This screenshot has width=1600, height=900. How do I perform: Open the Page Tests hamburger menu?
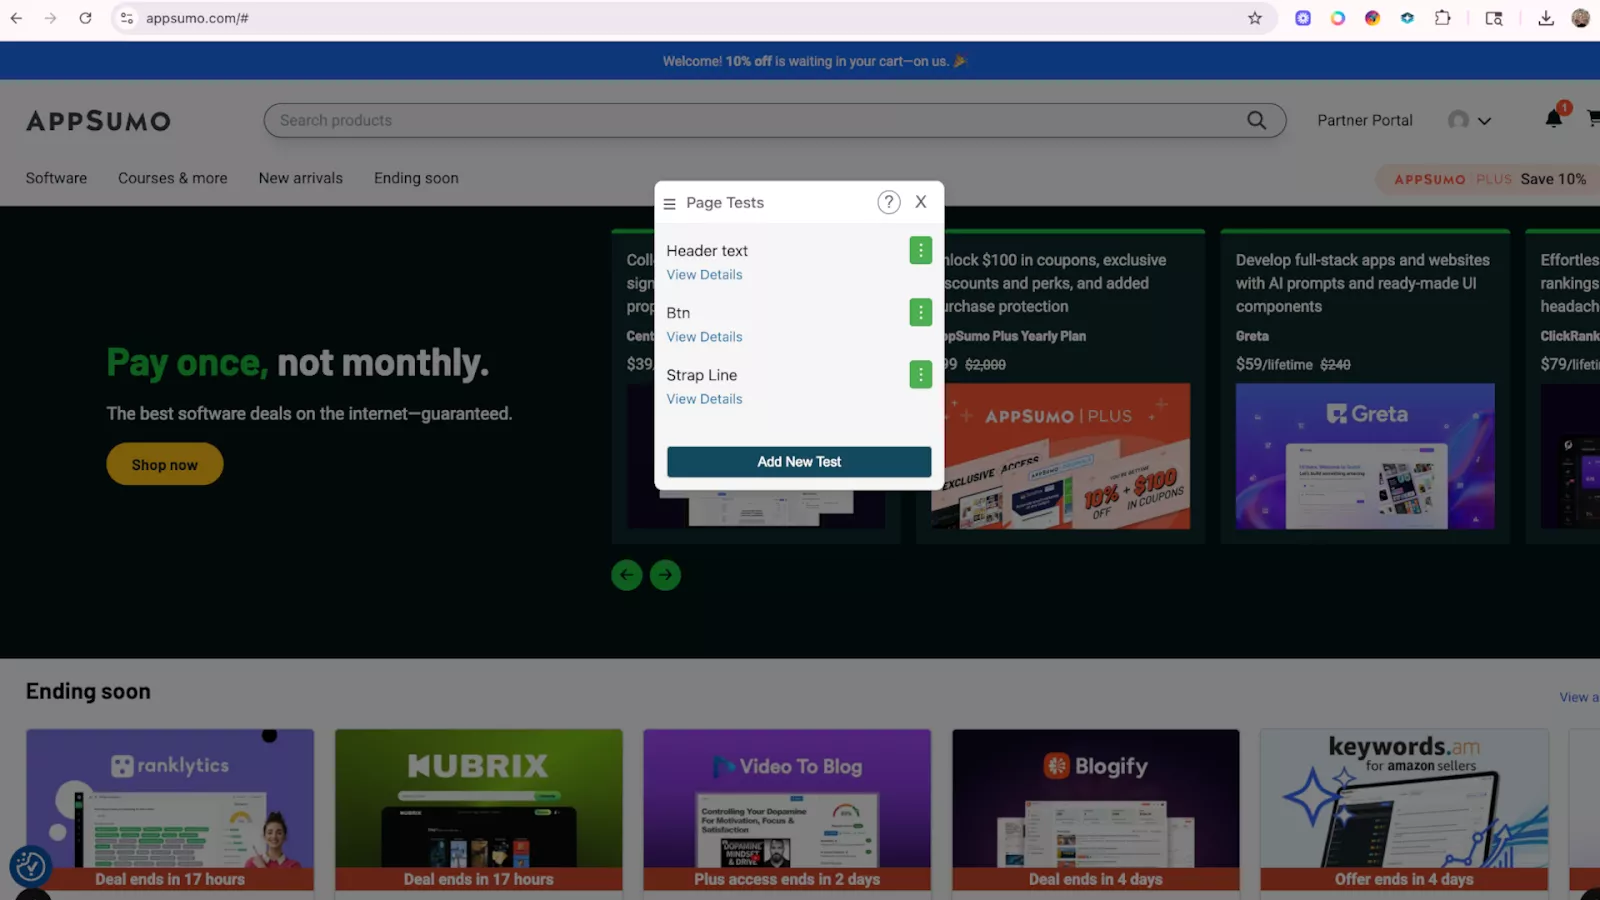tap(669, 203)
